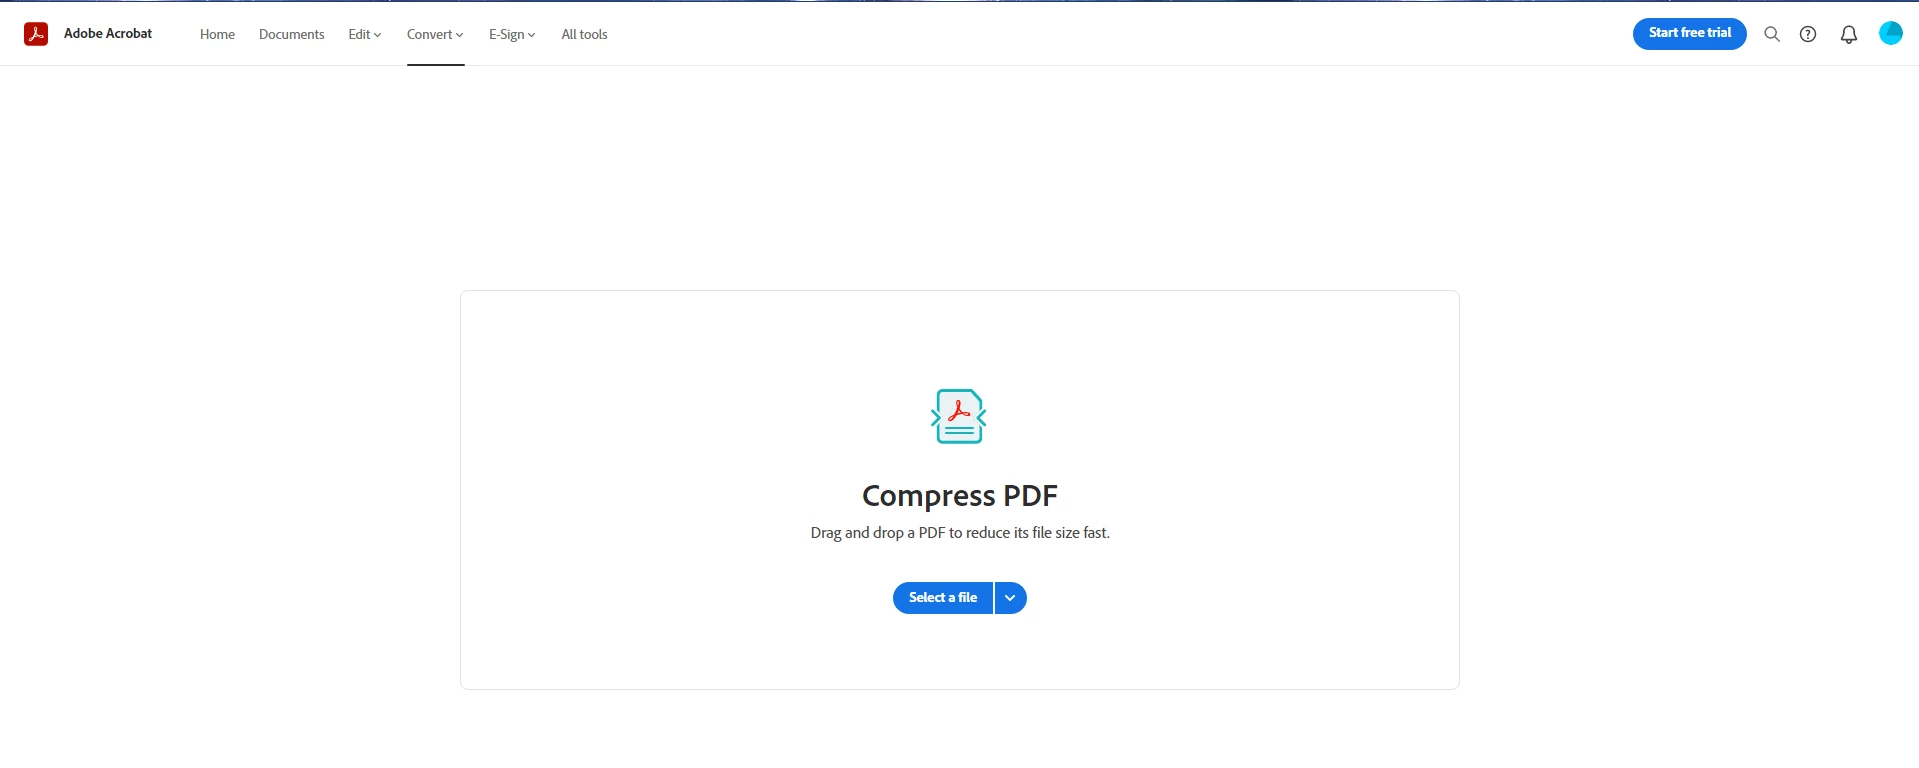The image size is (1919, 768).
Task: Click the Start free trial button
Action: tap(1690, 33)
